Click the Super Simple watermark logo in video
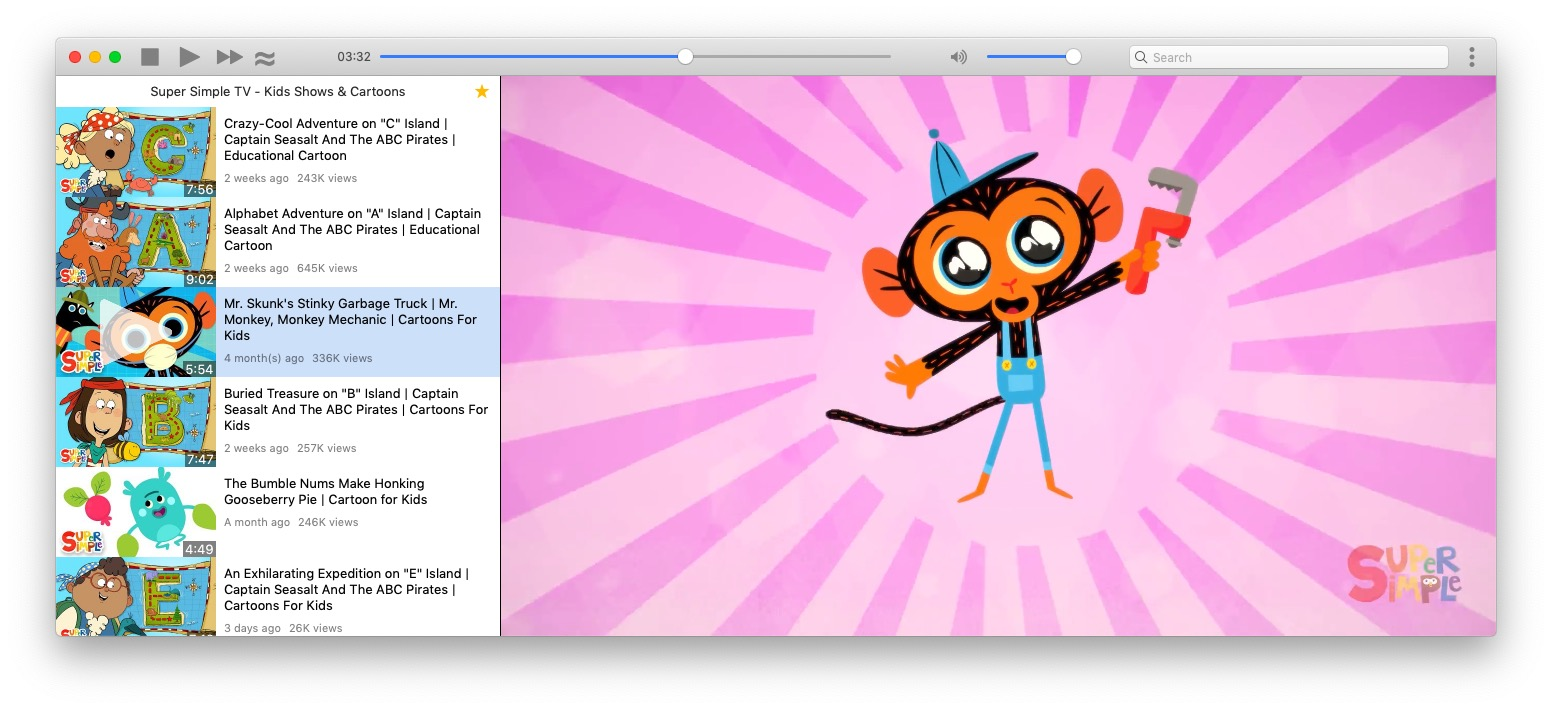The width and height of the screenshot is (1552, 710). [1404, 574]
